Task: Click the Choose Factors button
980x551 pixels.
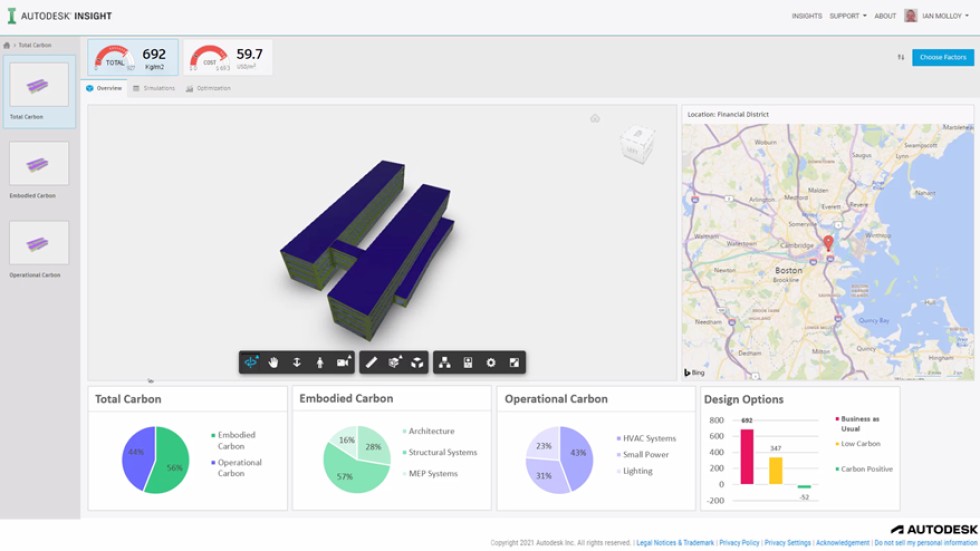Action: click(942, 57)
